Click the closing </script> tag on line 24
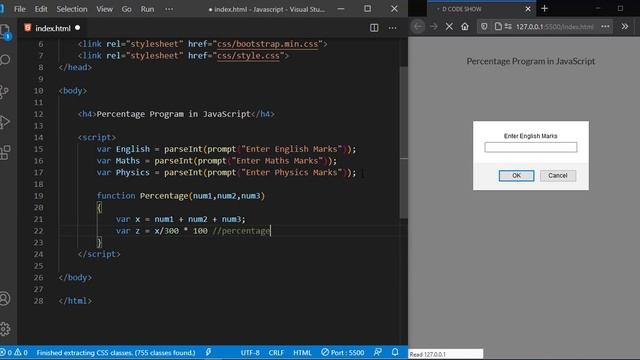 tap(99, 254)
